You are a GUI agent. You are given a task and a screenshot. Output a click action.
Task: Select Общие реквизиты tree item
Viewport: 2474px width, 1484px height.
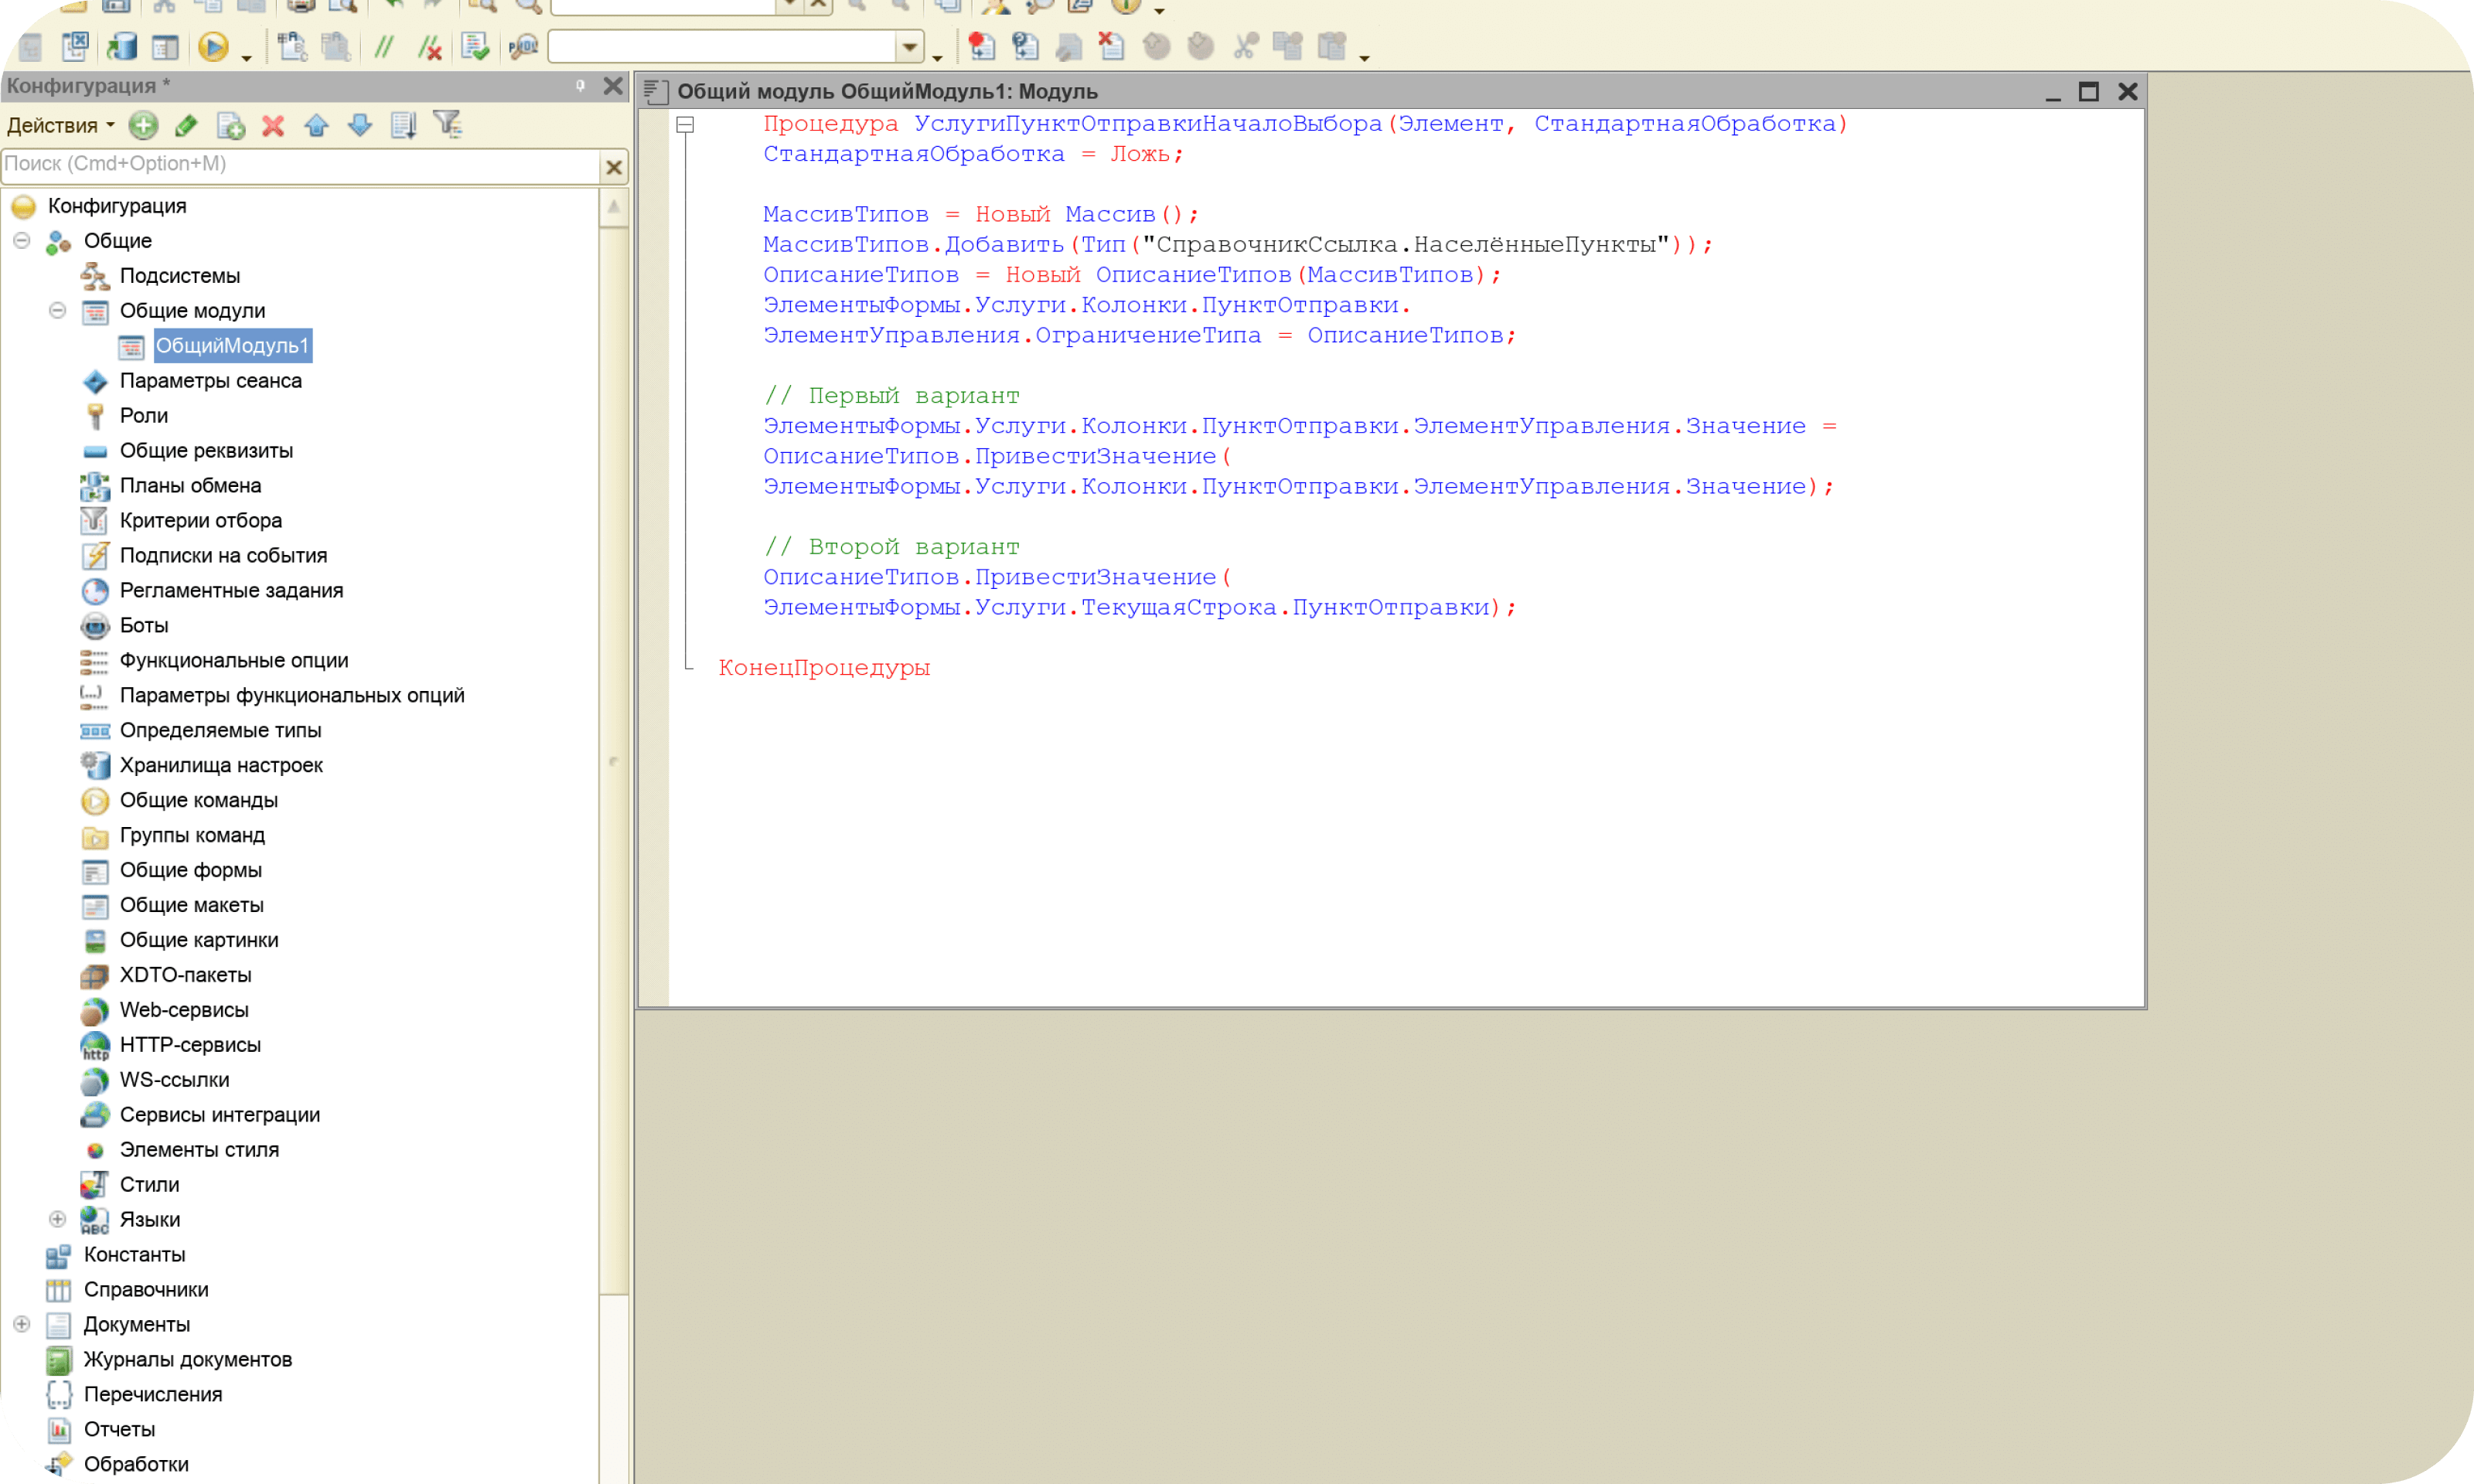pyautogui.click(x=207, y=451)
